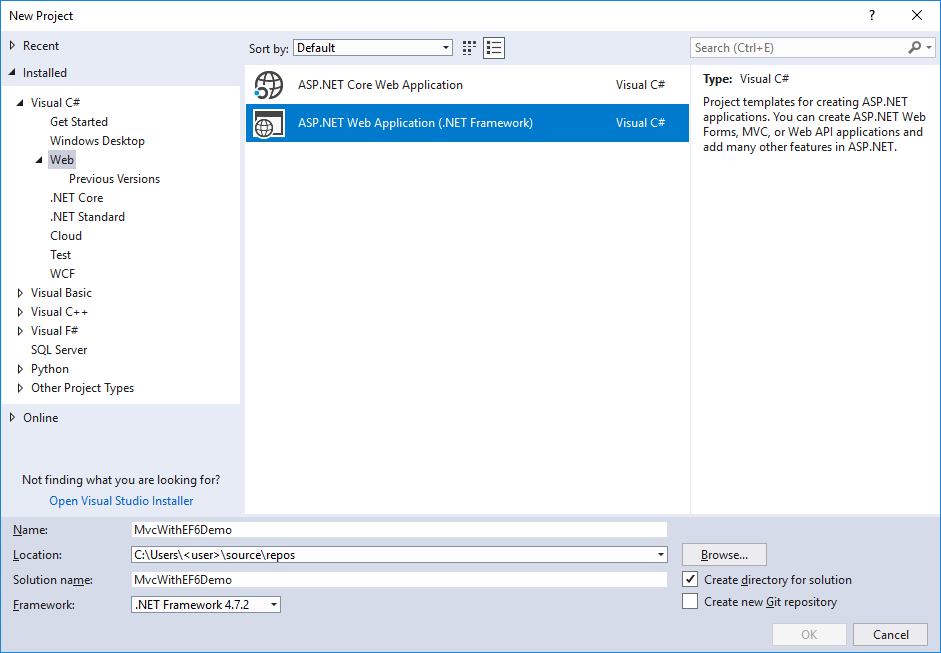This screenshot has height=653, width=941.
Task: Click the OK button
Action: click(809, 634)
